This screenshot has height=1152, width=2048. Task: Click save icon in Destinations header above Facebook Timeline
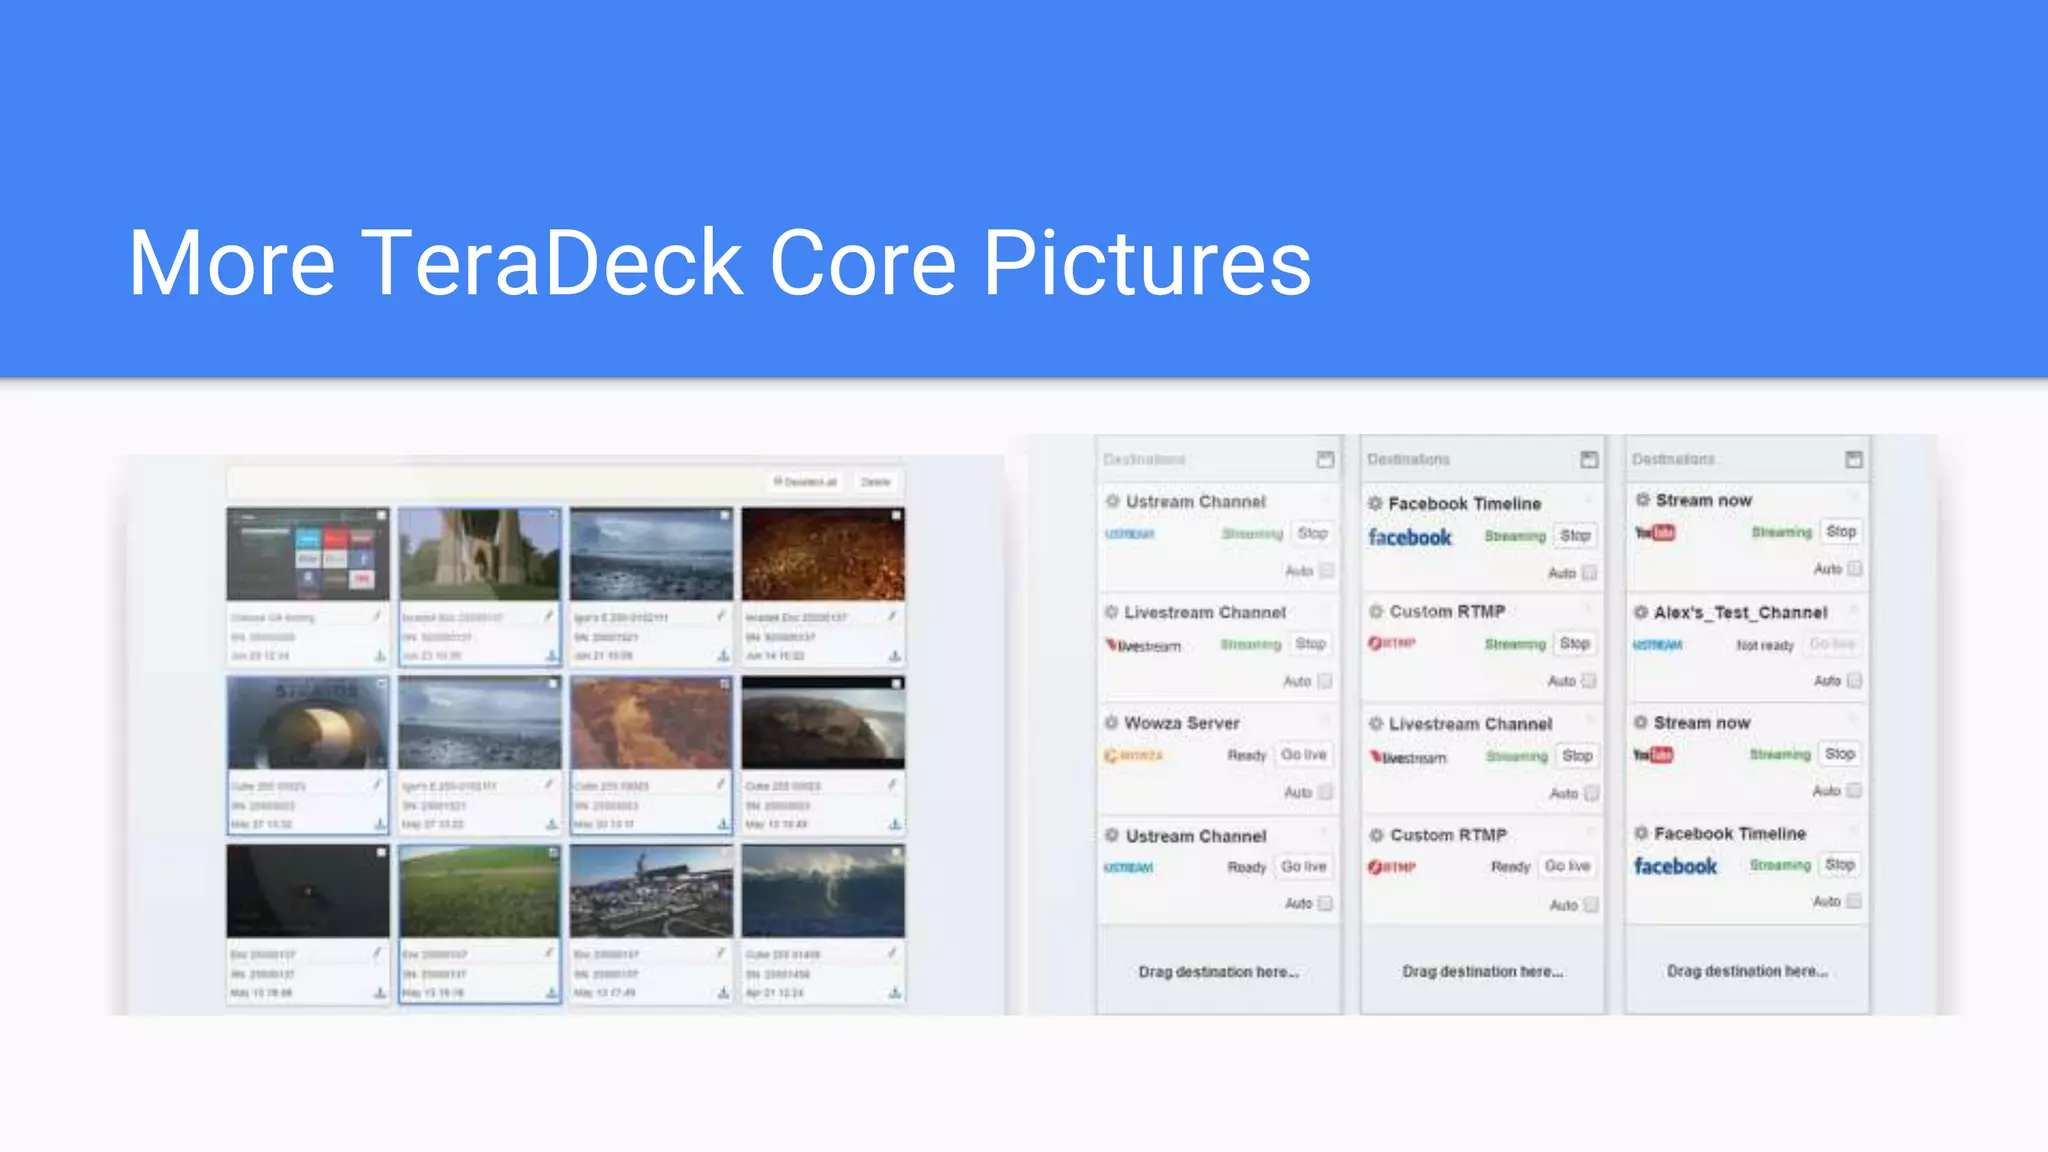coord(1589,460)
